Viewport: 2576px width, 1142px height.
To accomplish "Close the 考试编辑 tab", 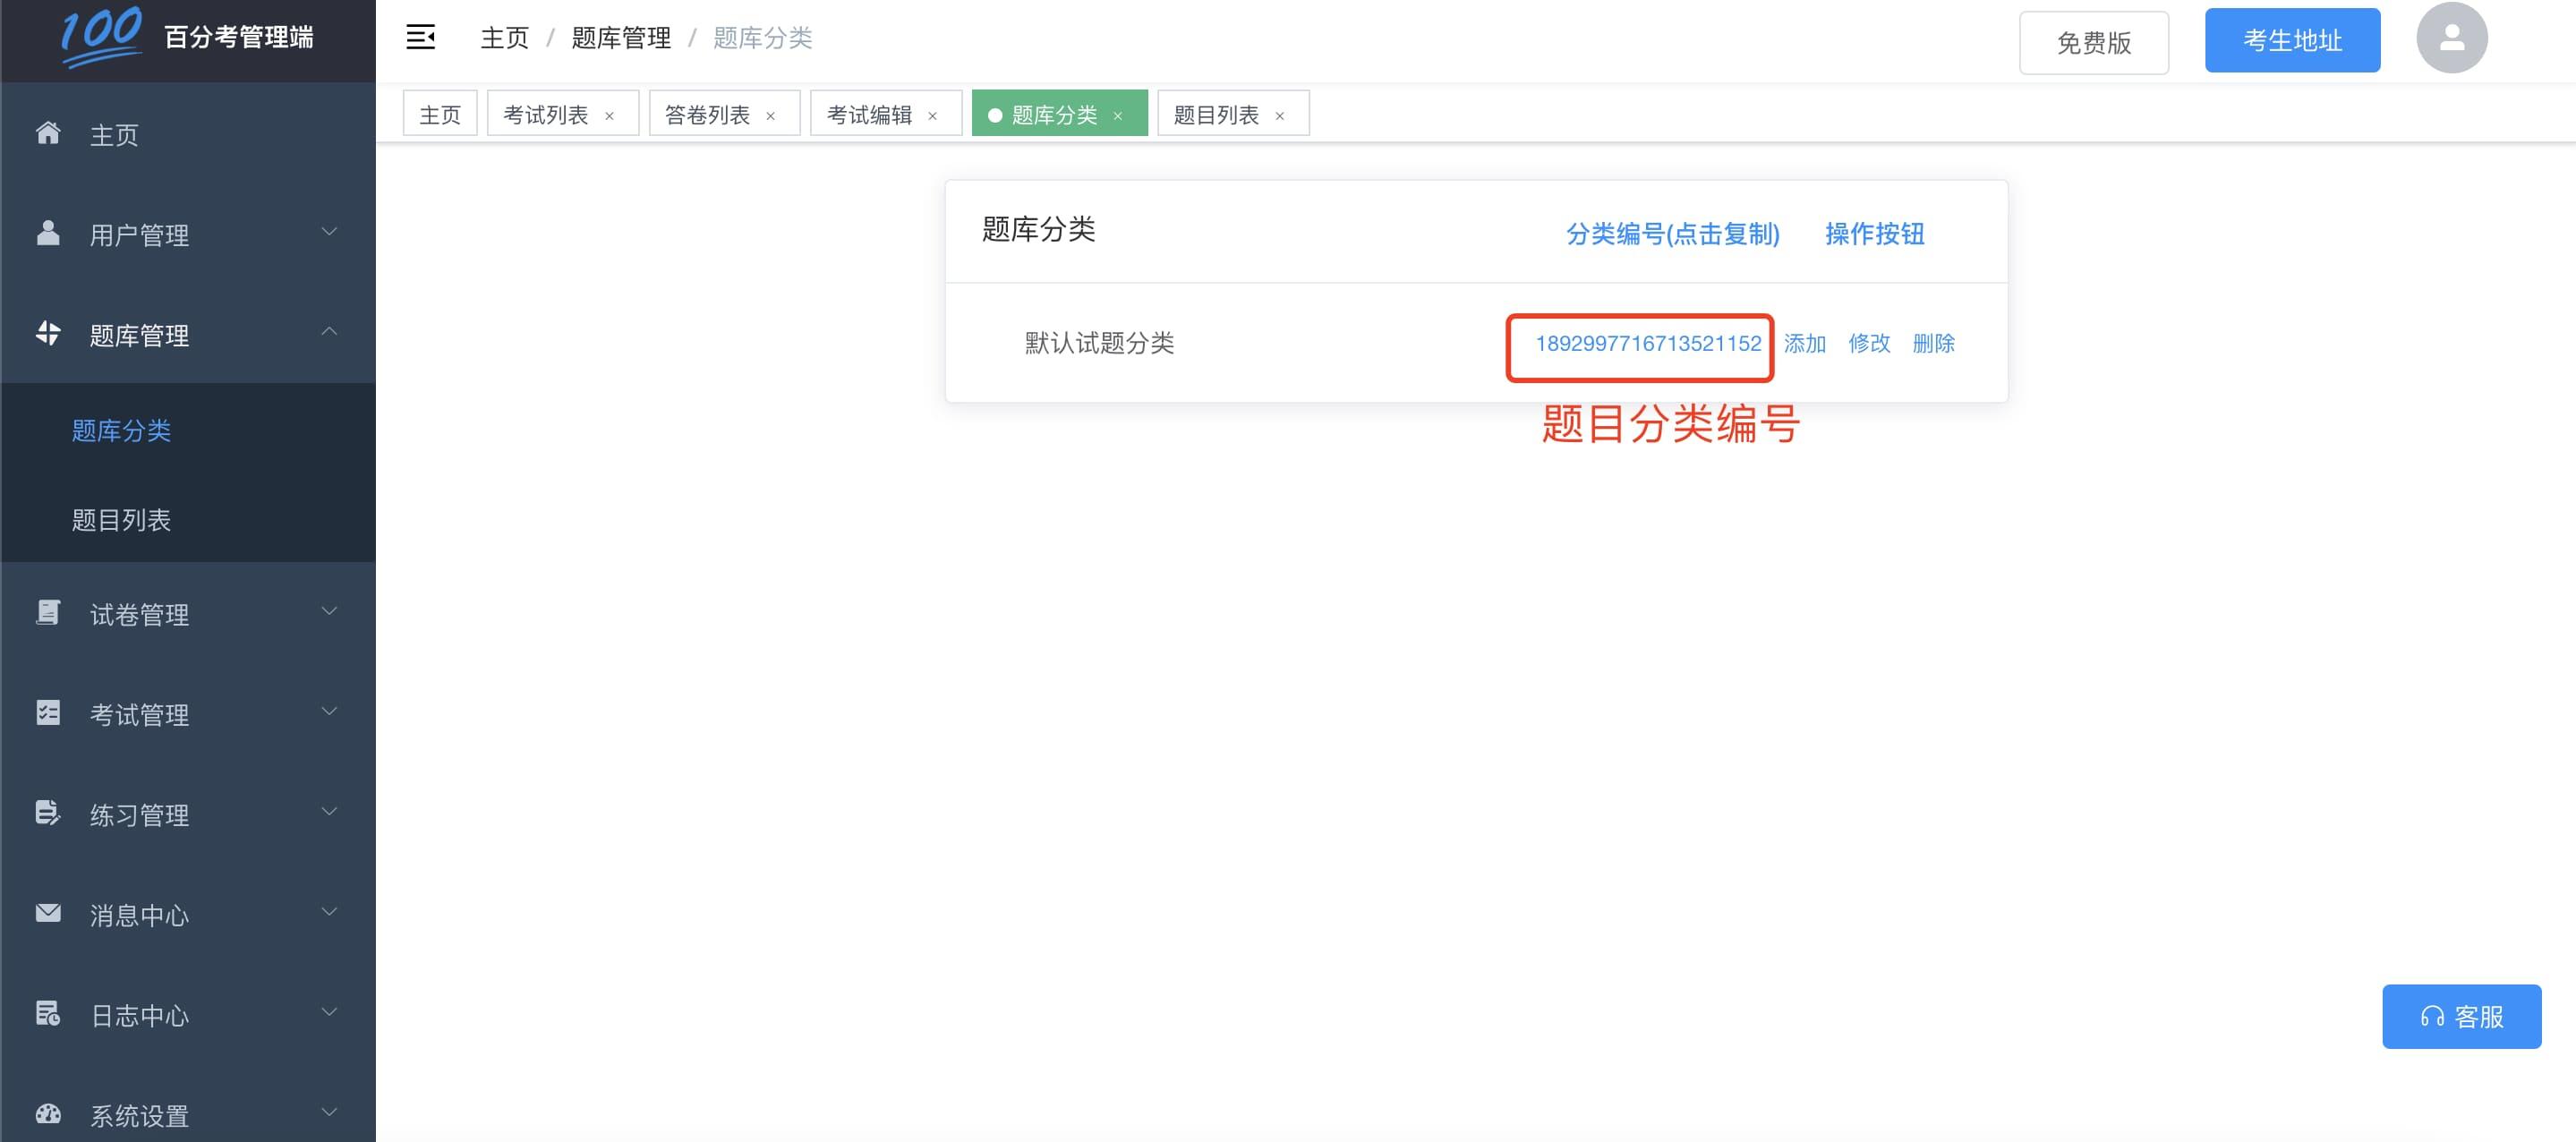I will [933, 116].
